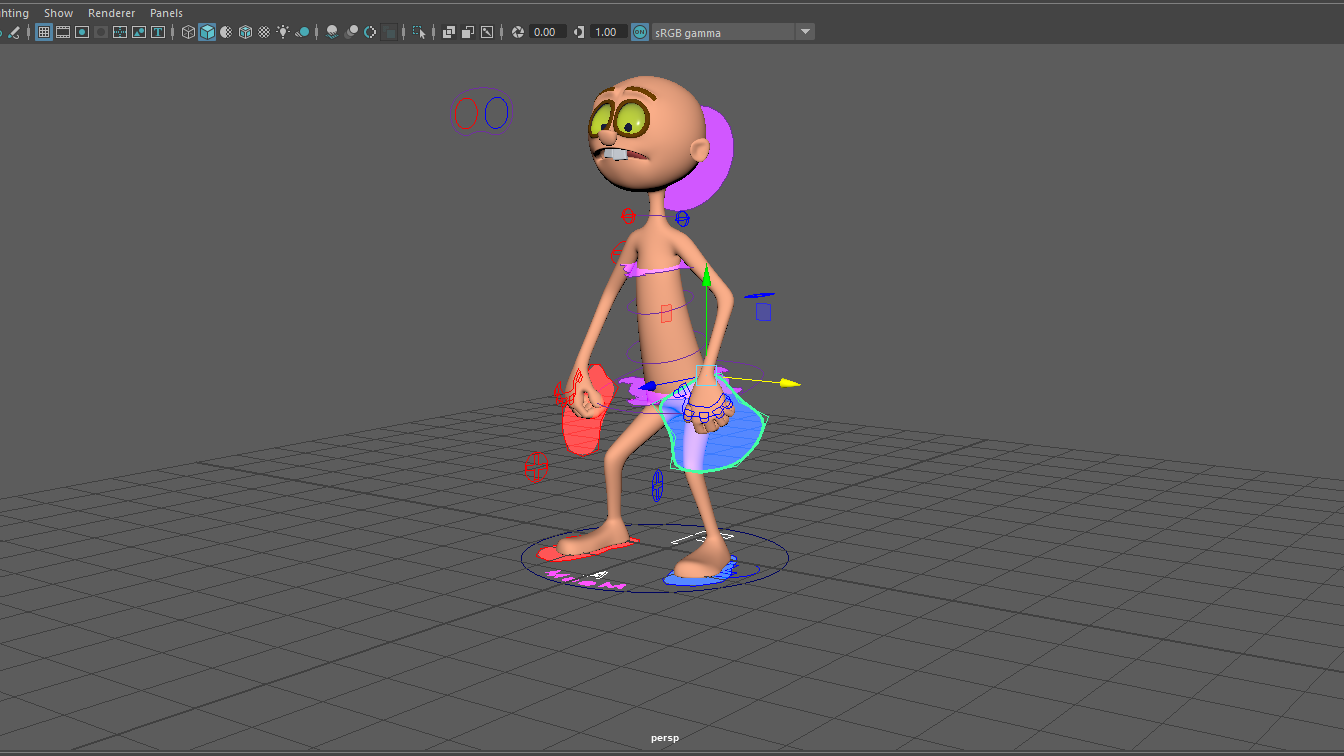1344x756 pixels.
Task: Adjust the exposure aperture control
Action: pos(517,31)
